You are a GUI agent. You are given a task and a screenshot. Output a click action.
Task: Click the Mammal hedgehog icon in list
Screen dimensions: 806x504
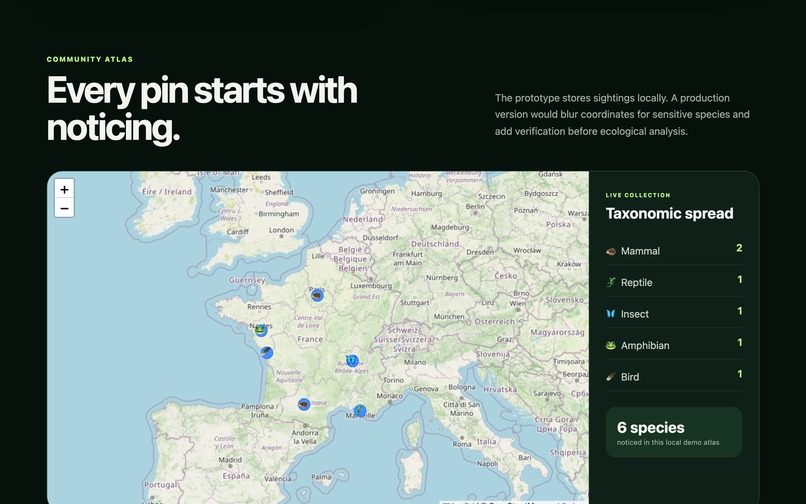(x=611, y=251)
